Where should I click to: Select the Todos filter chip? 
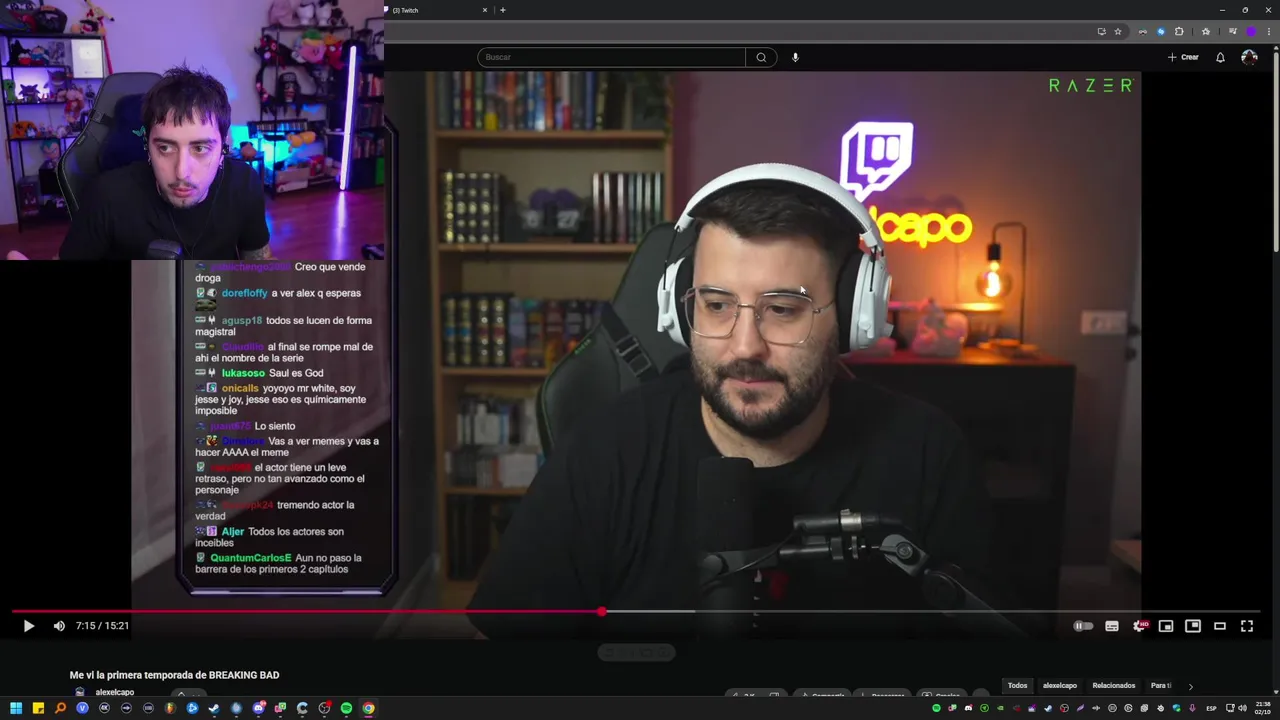pos(1017,686)
